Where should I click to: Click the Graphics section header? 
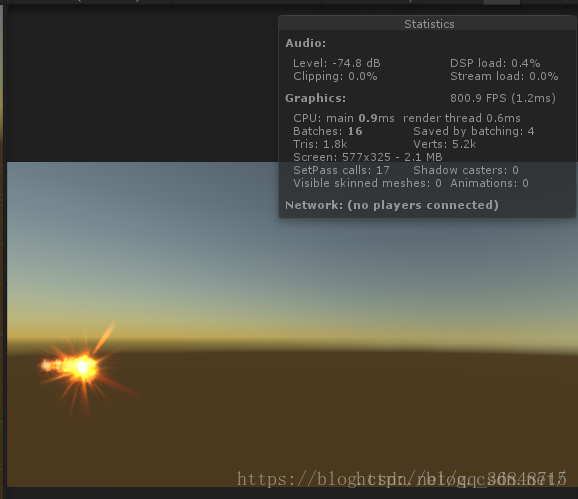tap(316, 98)
